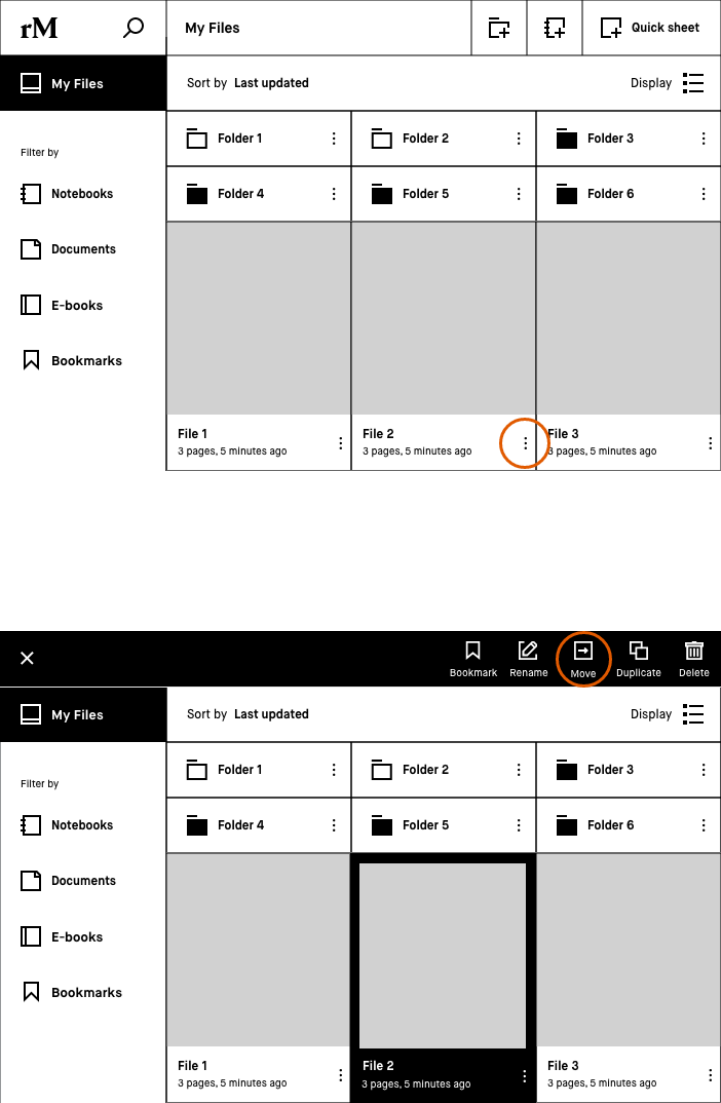Open options menu on the highlighted File 2 card
721x1103 pixels.
click(x=525, y=1076)
